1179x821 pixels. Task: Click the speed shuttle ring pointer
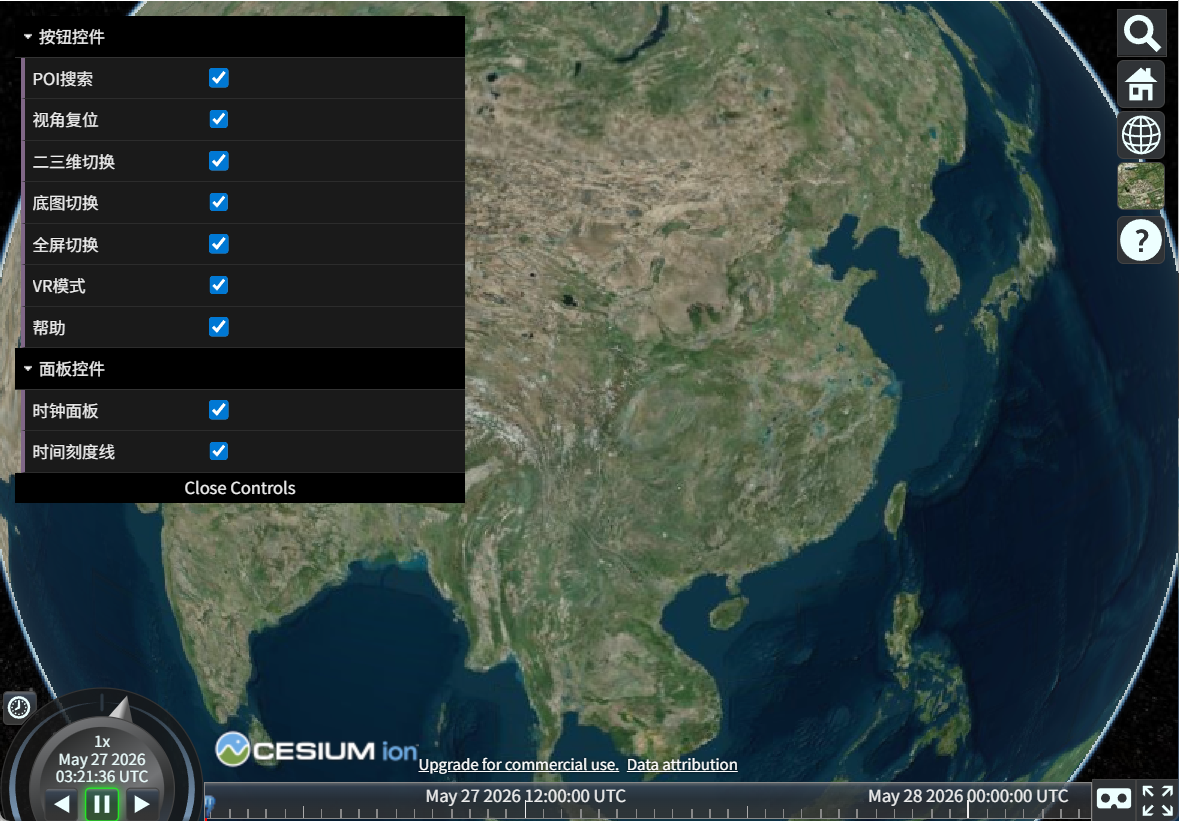point(121,709)
